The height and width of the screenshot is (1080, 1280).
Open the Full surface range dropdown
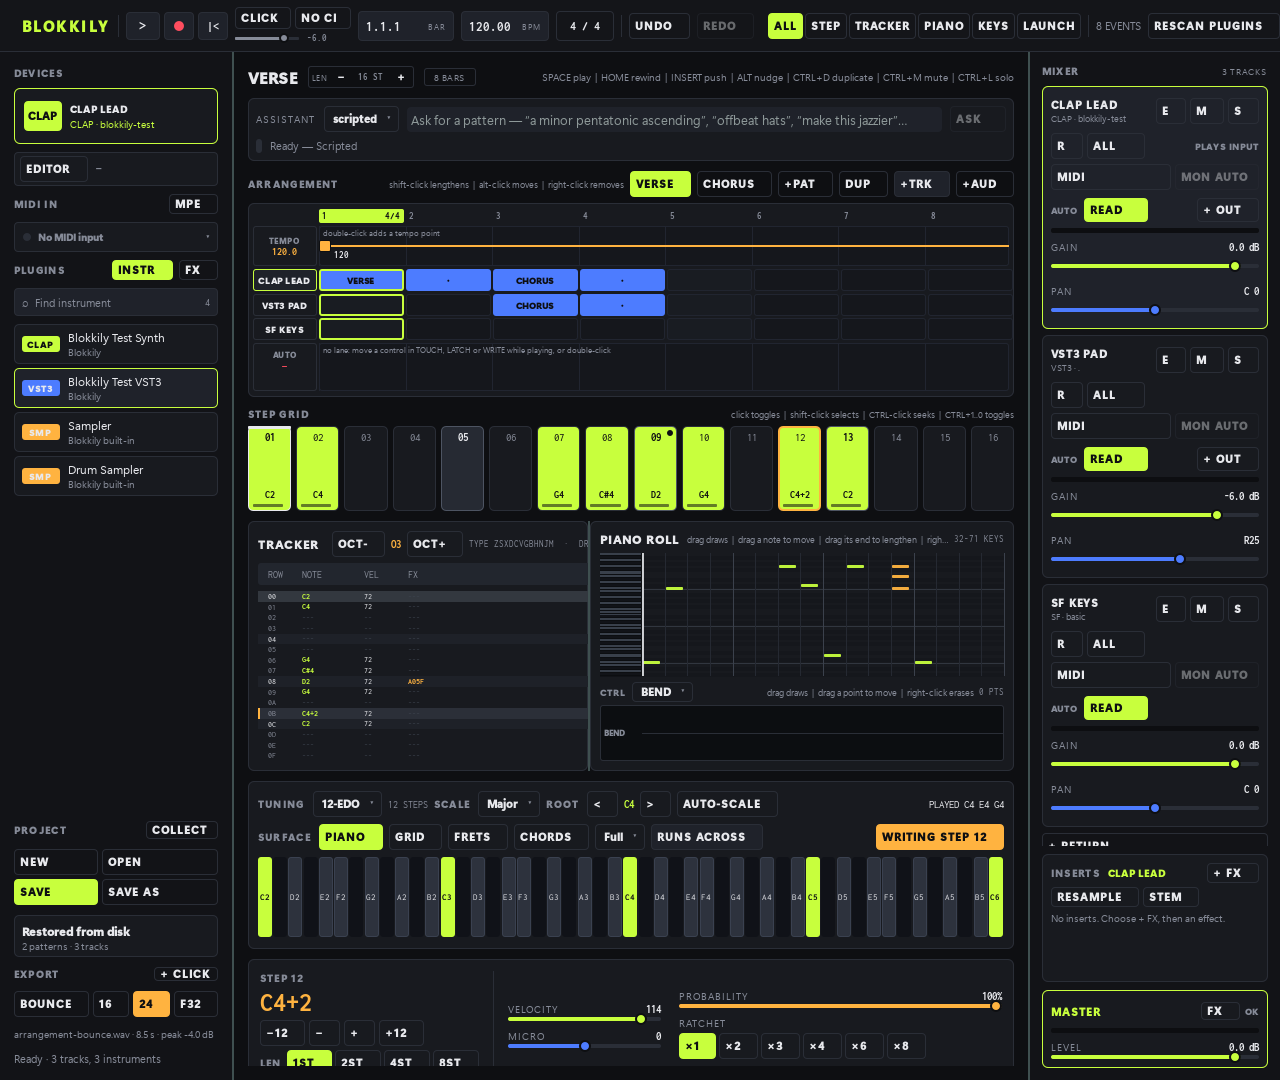click(x=620, y=837)
